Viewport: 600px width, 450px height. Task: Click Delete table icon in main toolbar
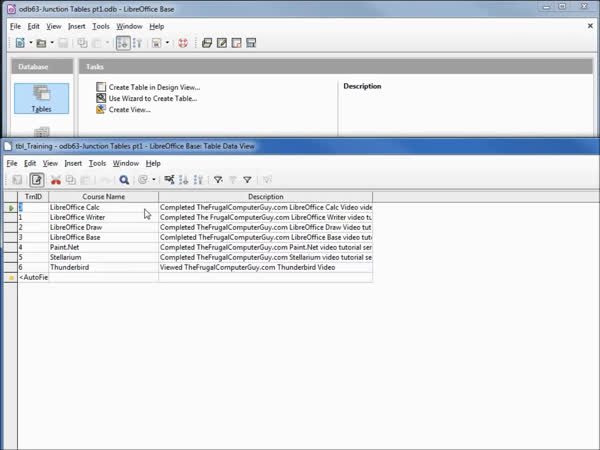236,43
